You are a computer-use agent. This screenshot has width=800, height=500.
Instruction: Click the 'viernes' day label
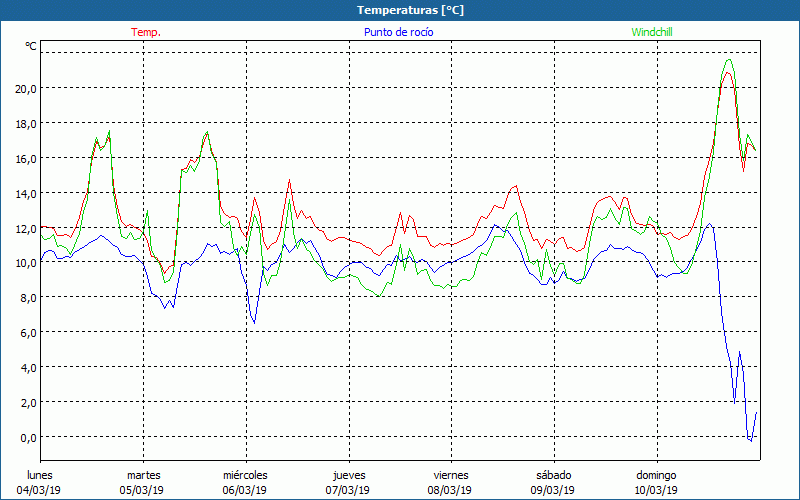point(451,475)
